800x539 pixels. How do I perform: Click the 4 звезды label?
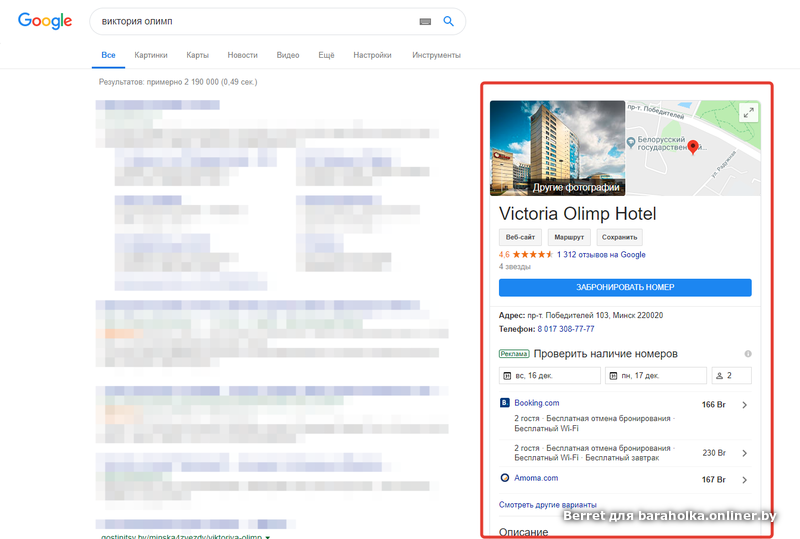pyautogui.click(x=515, y=266)
